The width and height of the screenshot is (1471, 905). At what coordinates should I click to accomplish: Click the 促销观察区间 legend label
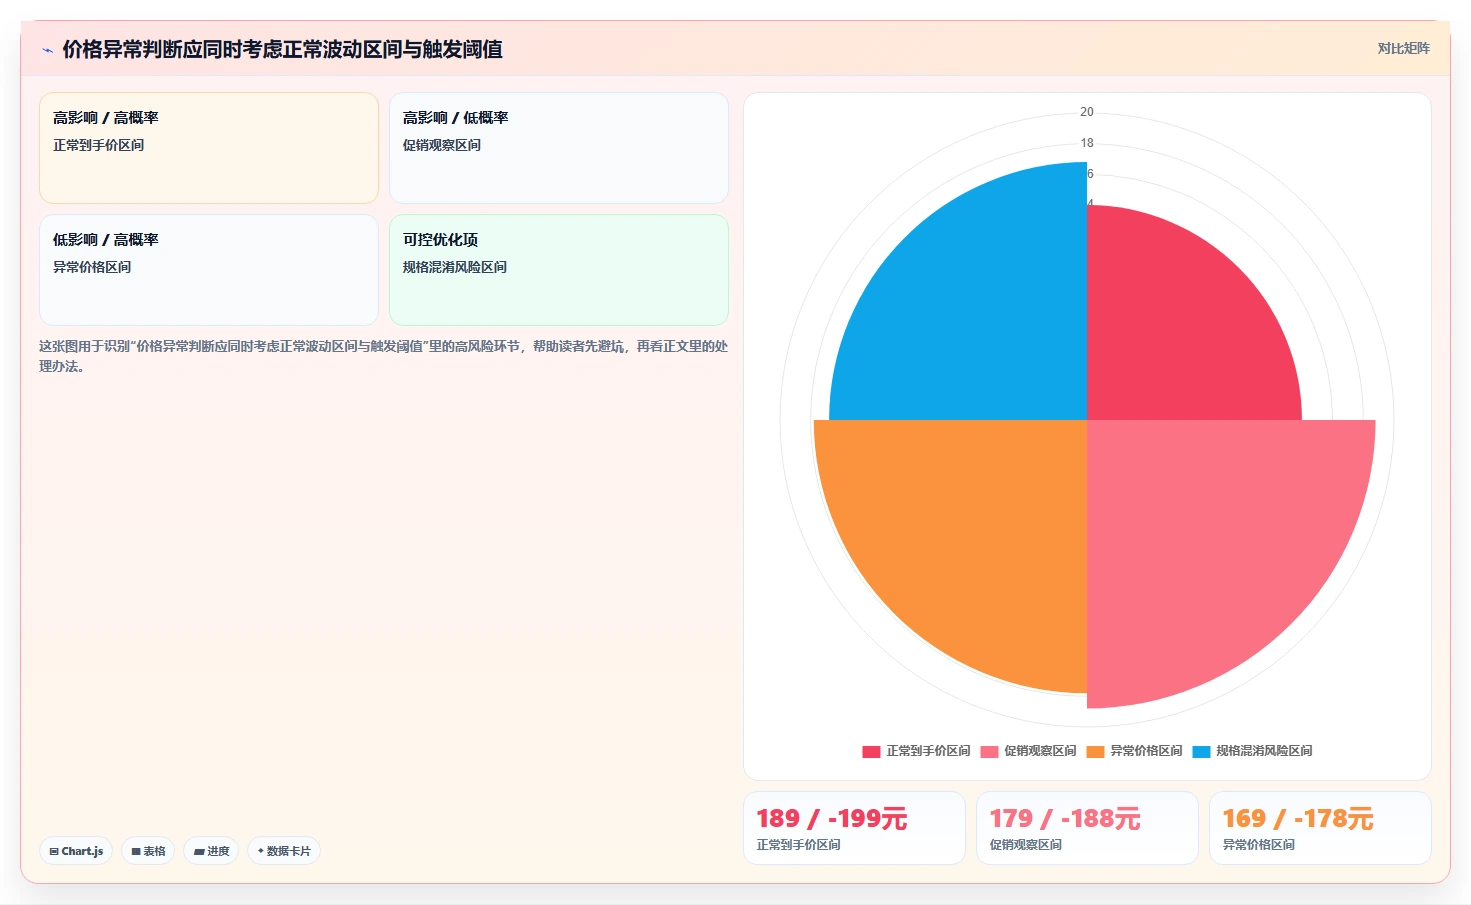tap(1040, 751)
